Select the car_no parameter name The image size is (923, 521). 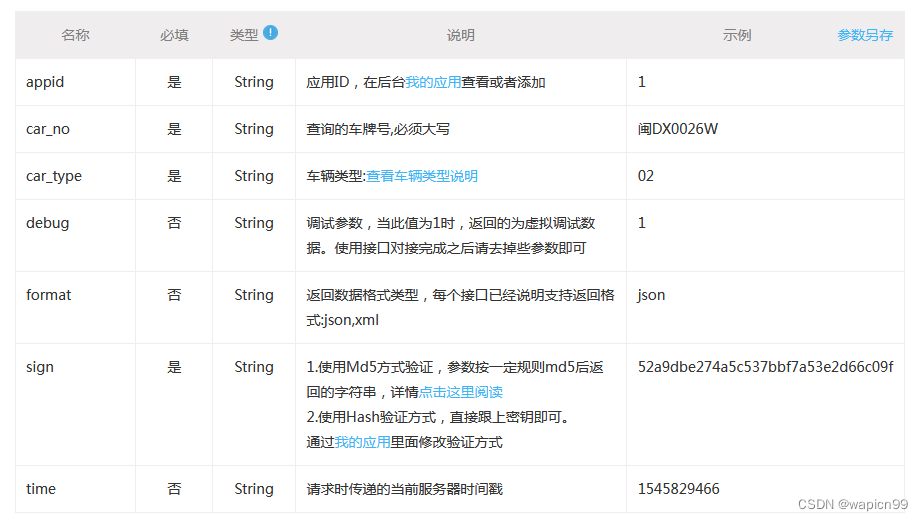[48, 130]
